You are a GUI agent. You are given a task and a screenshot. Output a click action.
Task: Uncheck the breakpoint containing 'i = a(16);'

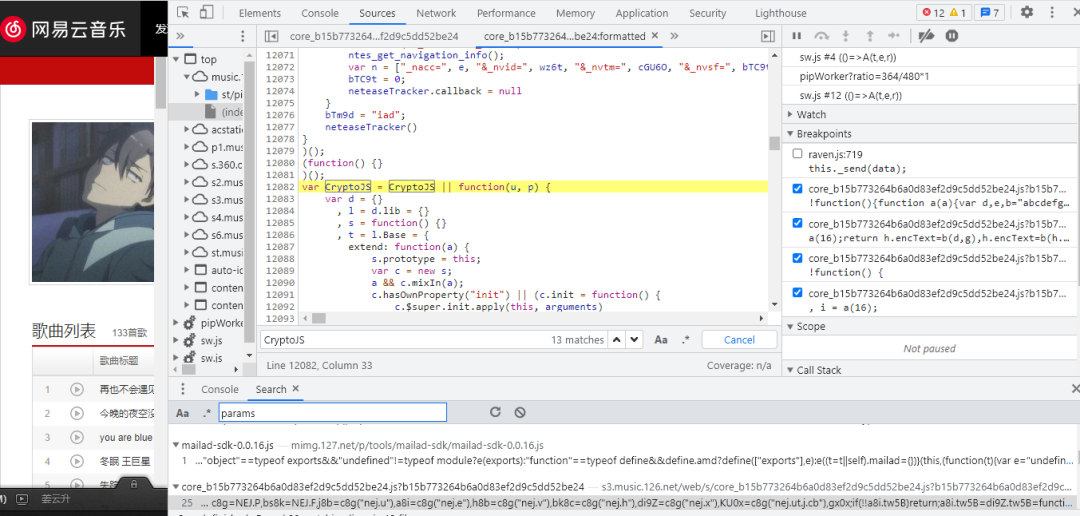[797, 293]
